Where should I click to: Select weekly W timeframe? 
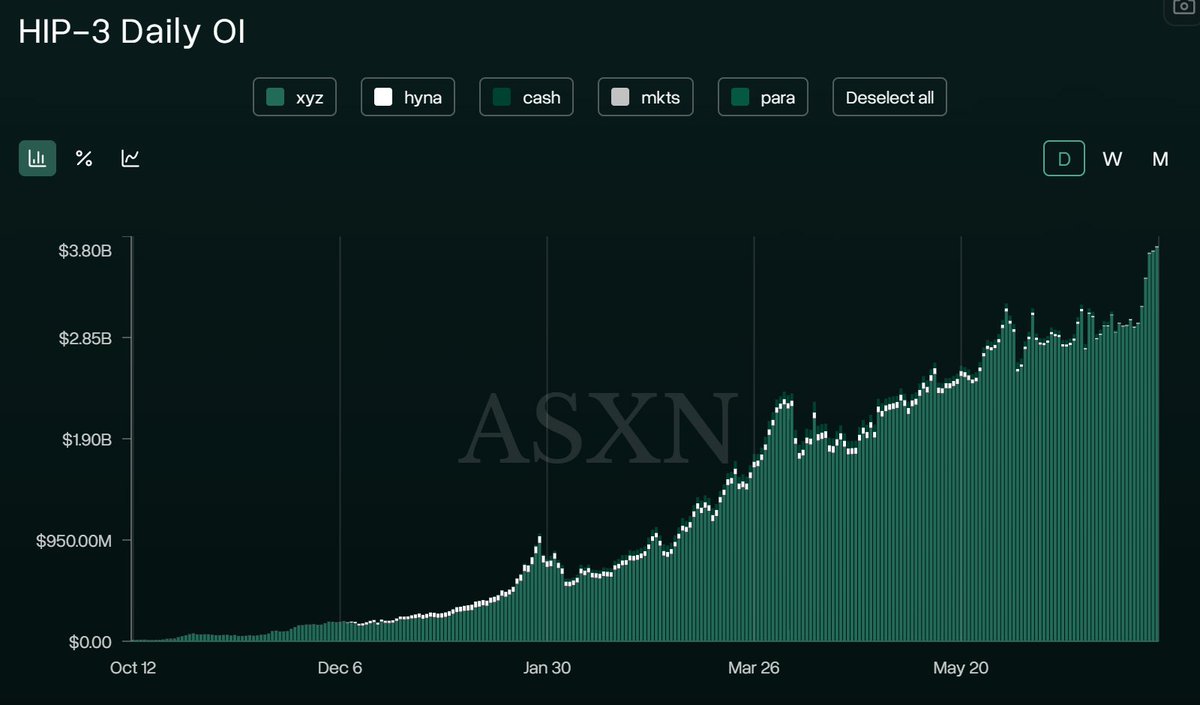click(x=1112, y=159)
